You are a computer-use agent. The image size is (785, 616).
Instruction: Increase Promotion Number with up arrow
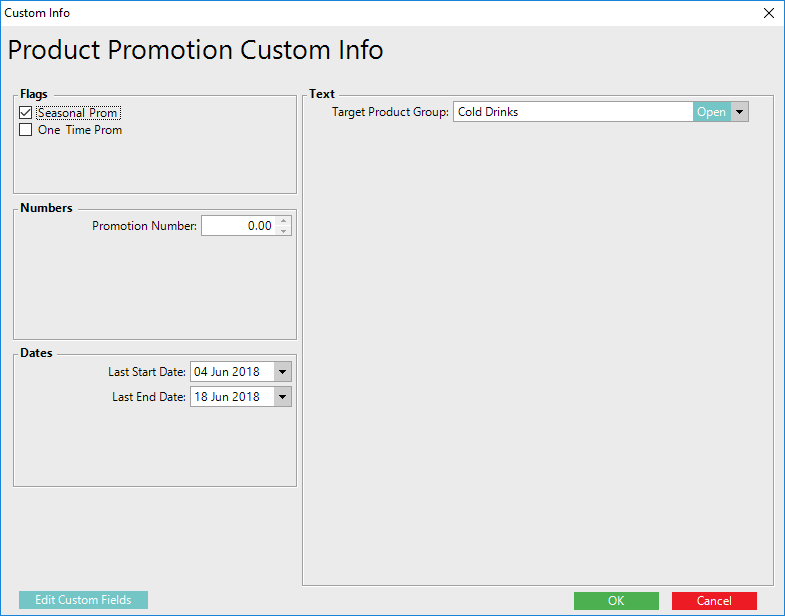click(284, 221)
